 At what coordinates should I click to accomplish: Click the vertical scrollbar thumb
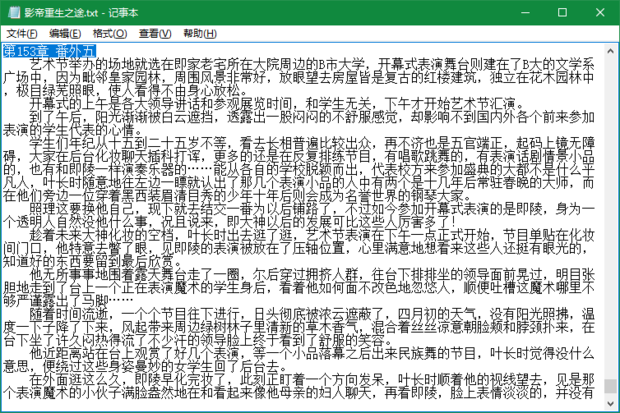click(x=611, y=386)
